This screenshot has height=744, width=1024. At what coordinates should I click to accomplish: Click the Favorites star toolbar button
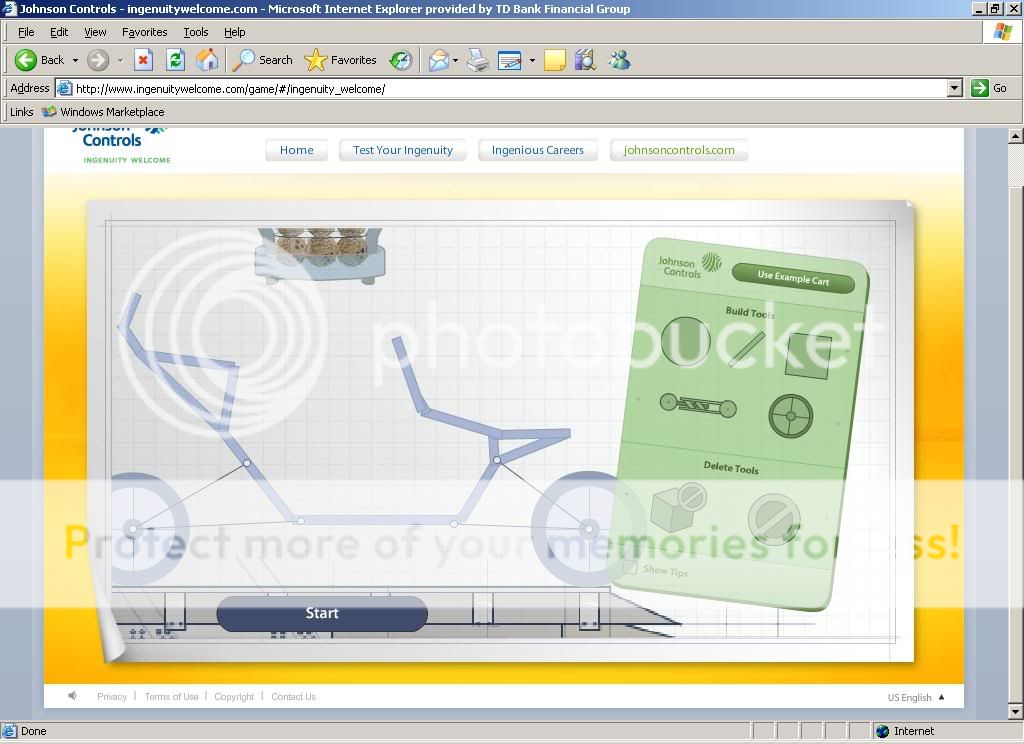click(340, 60)
